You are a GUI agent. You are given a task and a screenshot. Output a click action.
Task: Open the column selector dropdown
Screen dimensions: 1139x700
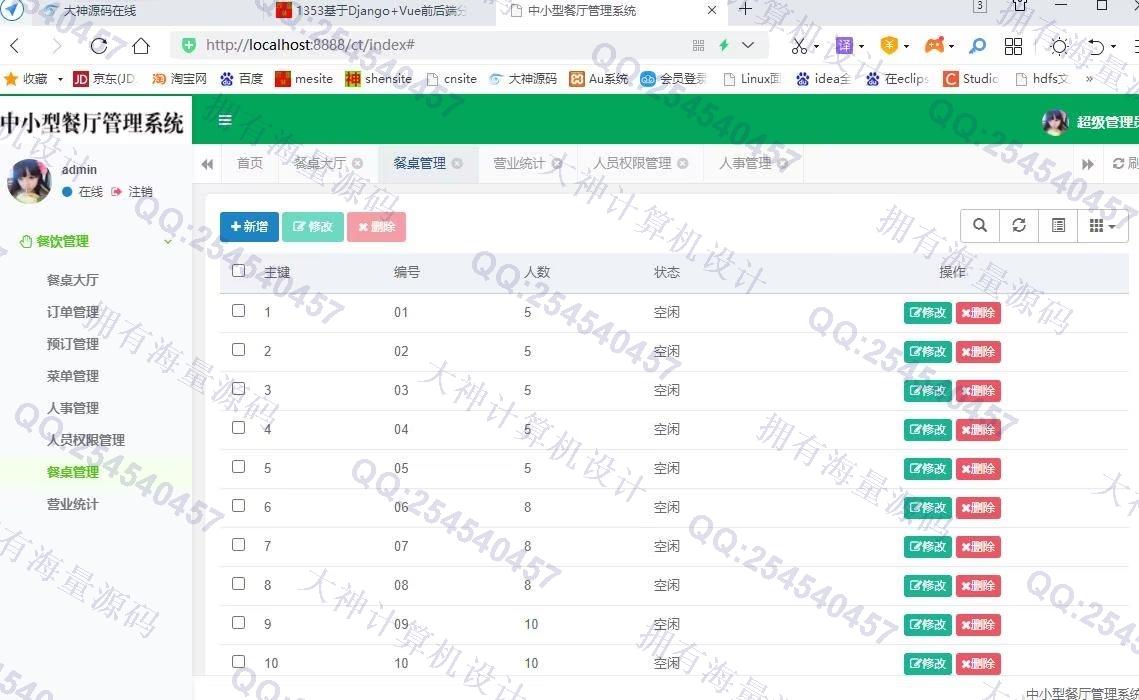(x=1103, y=226)
